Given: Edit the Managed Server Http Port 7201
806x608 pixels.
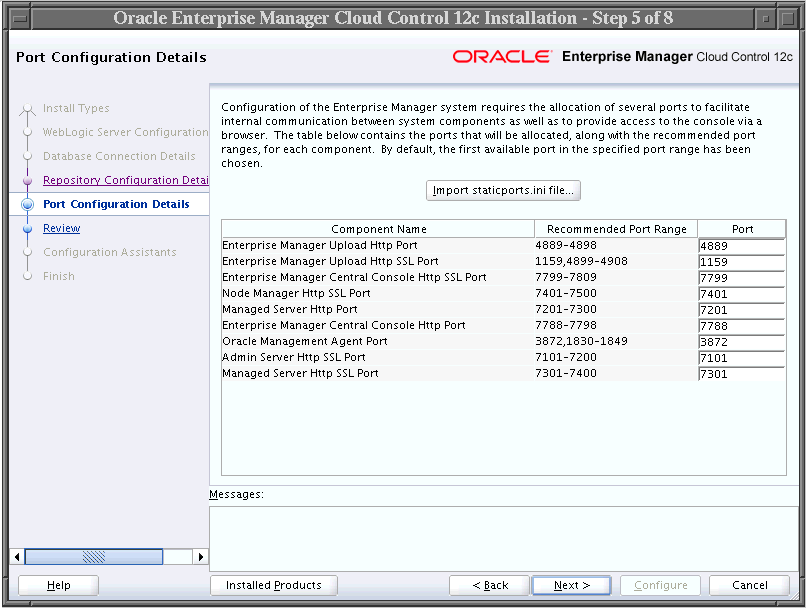Looking at the screenshot, I should [742, 310].
